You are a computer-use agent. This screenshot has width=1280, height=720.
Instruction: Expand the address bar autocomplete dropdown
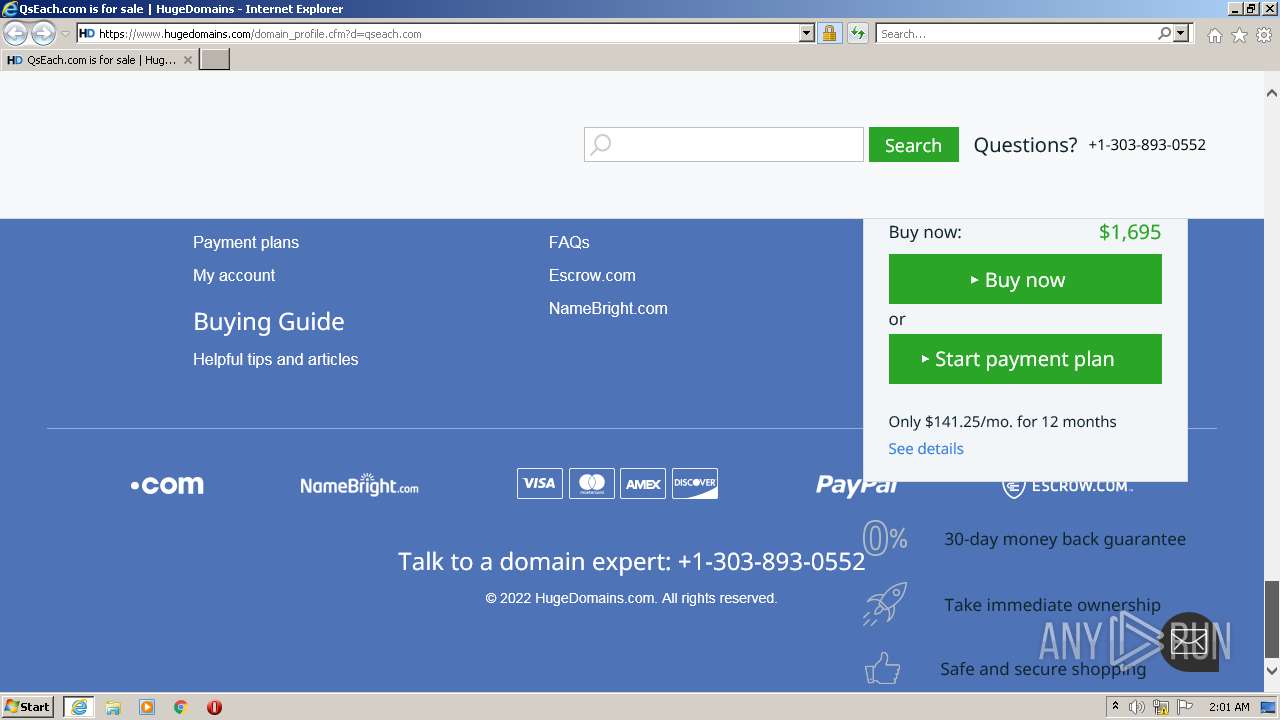[x=807, y=34]
